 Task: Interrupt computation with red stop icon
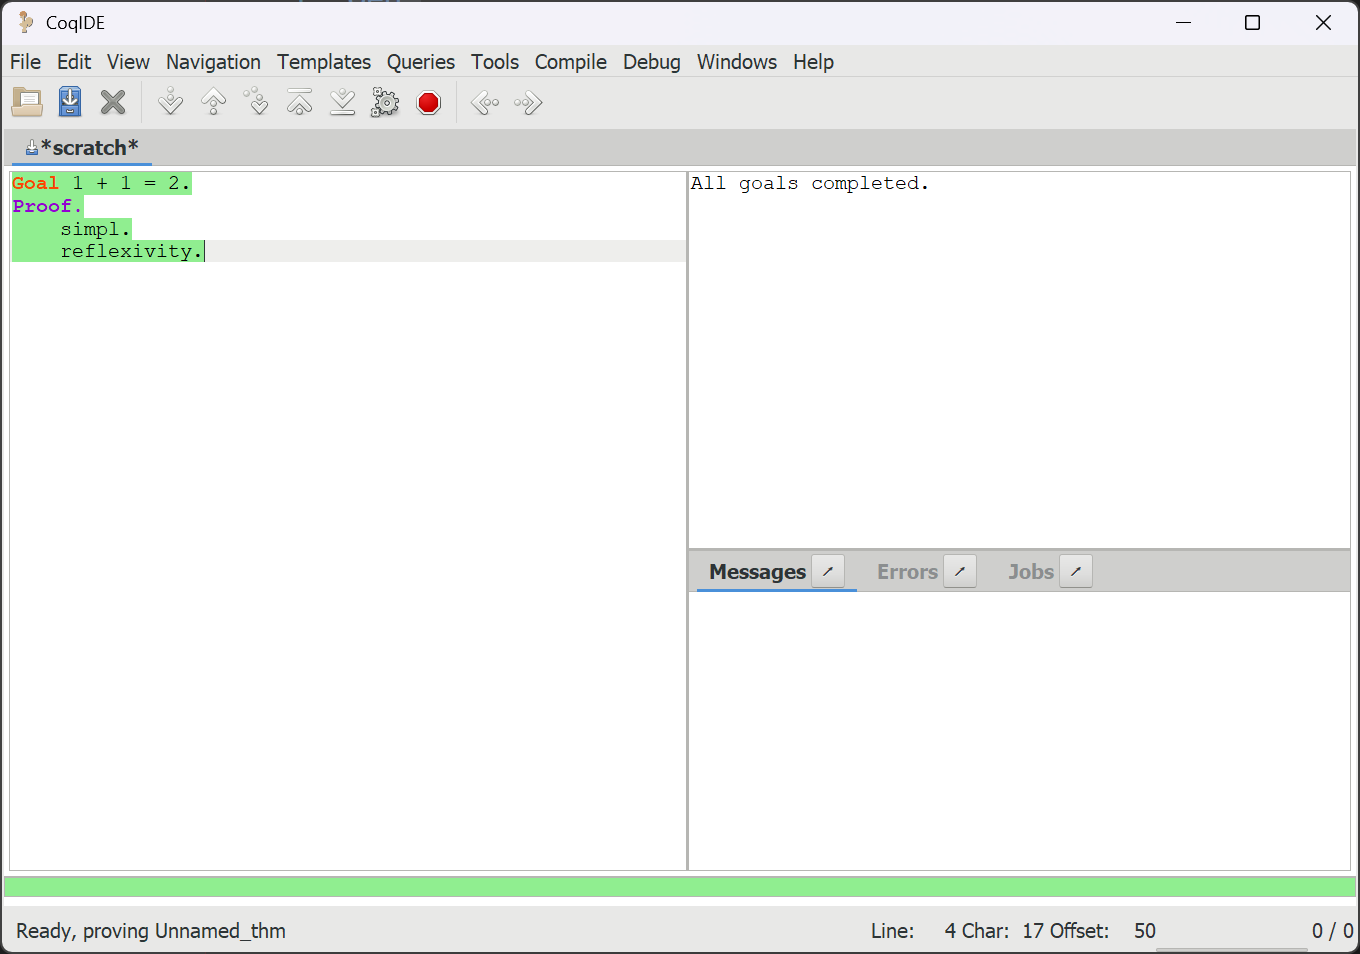coord(429,102)
